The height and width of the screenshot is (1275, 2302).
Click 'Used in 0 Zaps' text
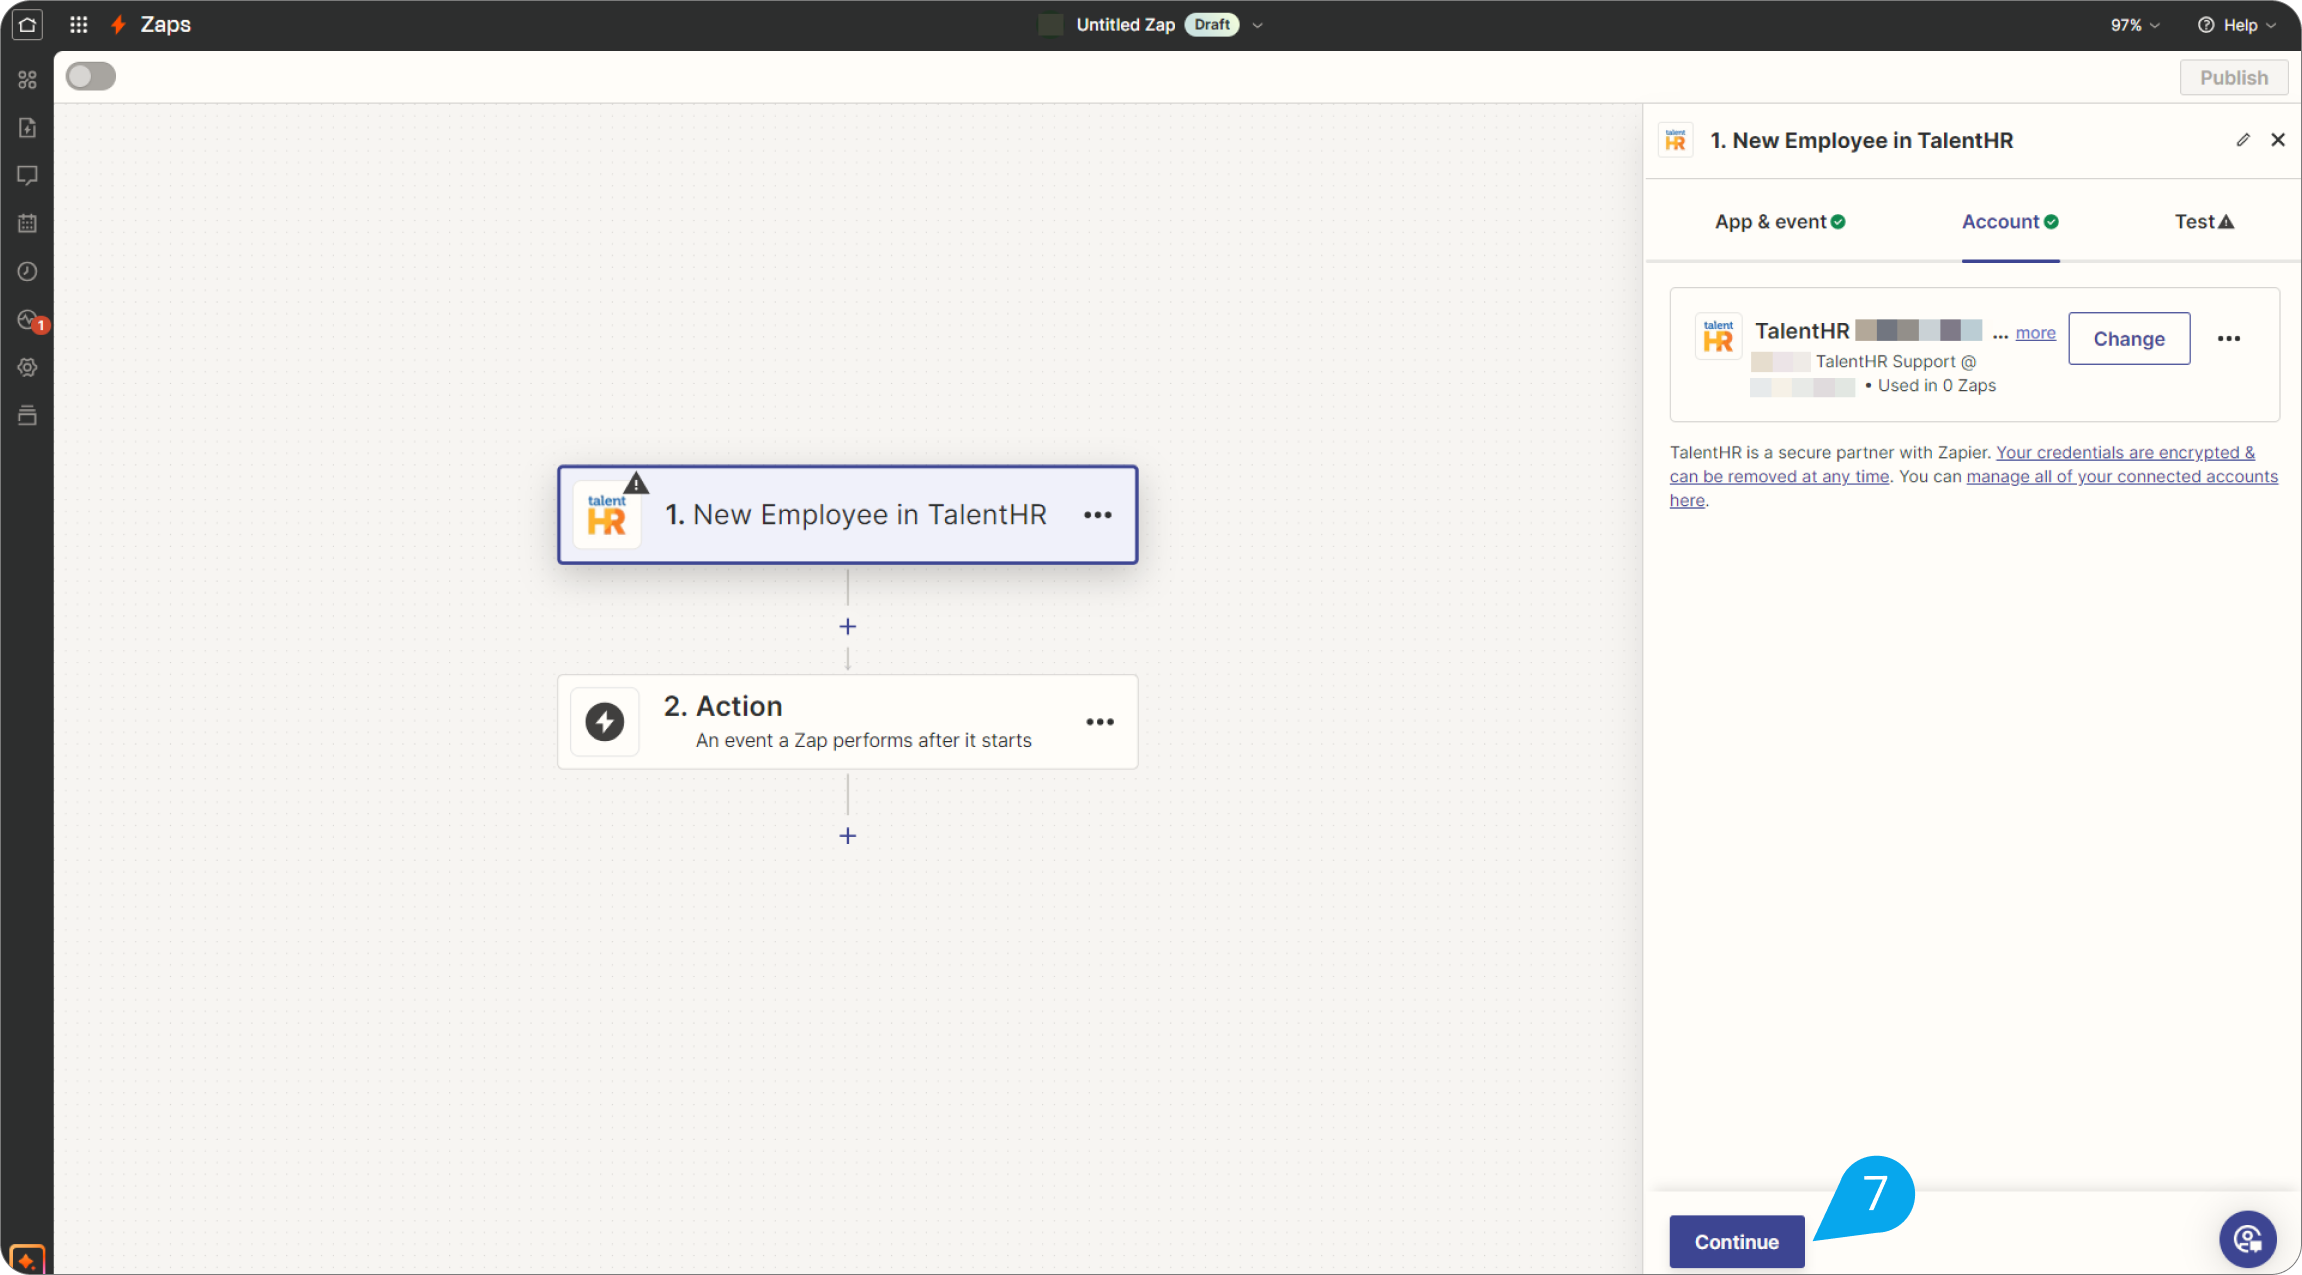1937,386
